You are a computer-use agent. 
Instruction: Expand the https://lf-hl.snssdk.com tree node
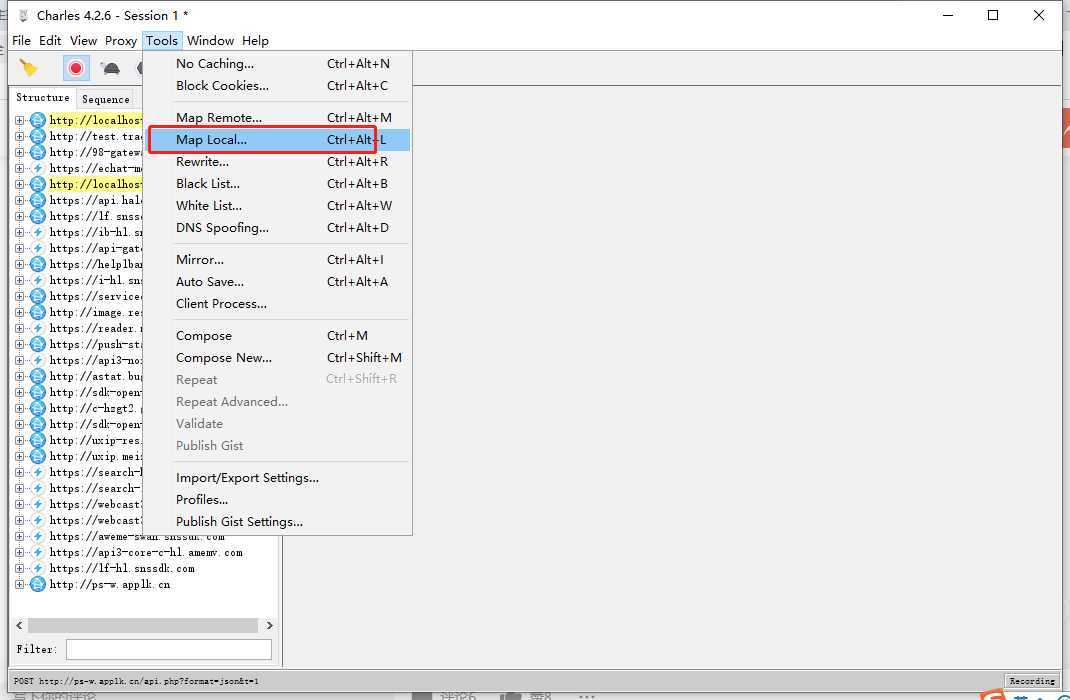[x=19, y=569]
